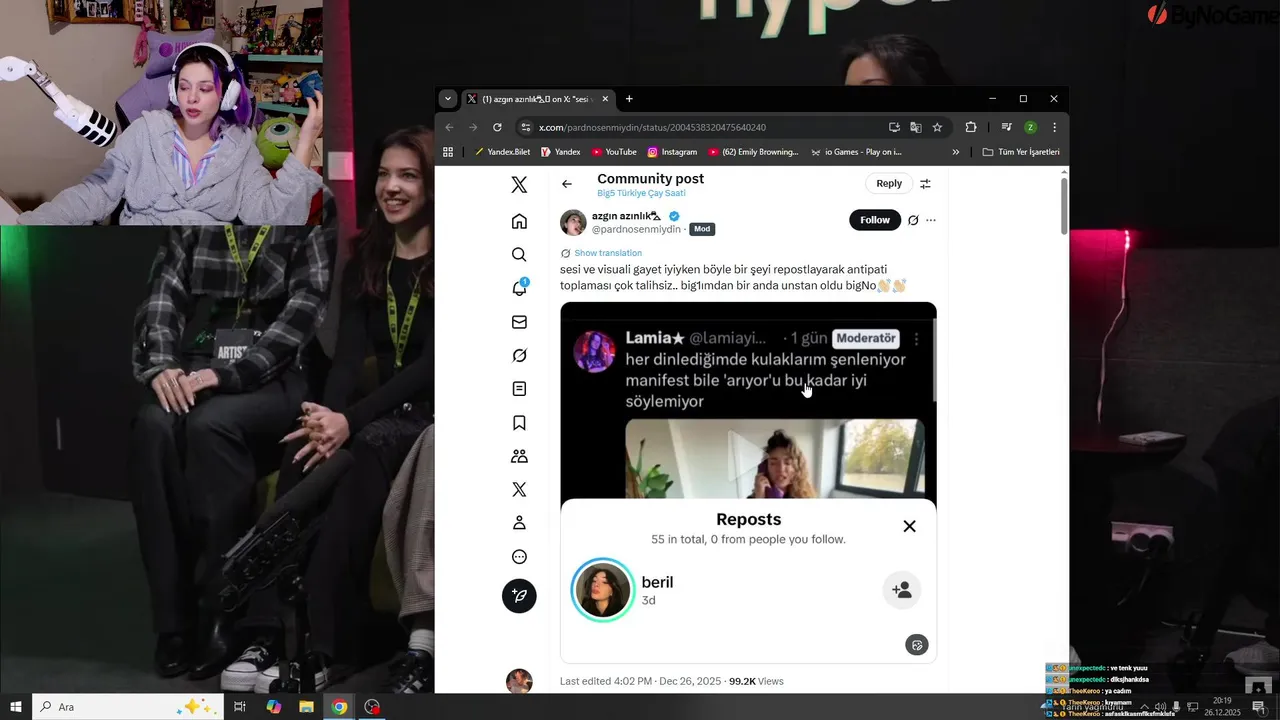Open Messages envelope in the X sidebar
The height and width of the screenshot is (720, 1280).
pos(519,322)
